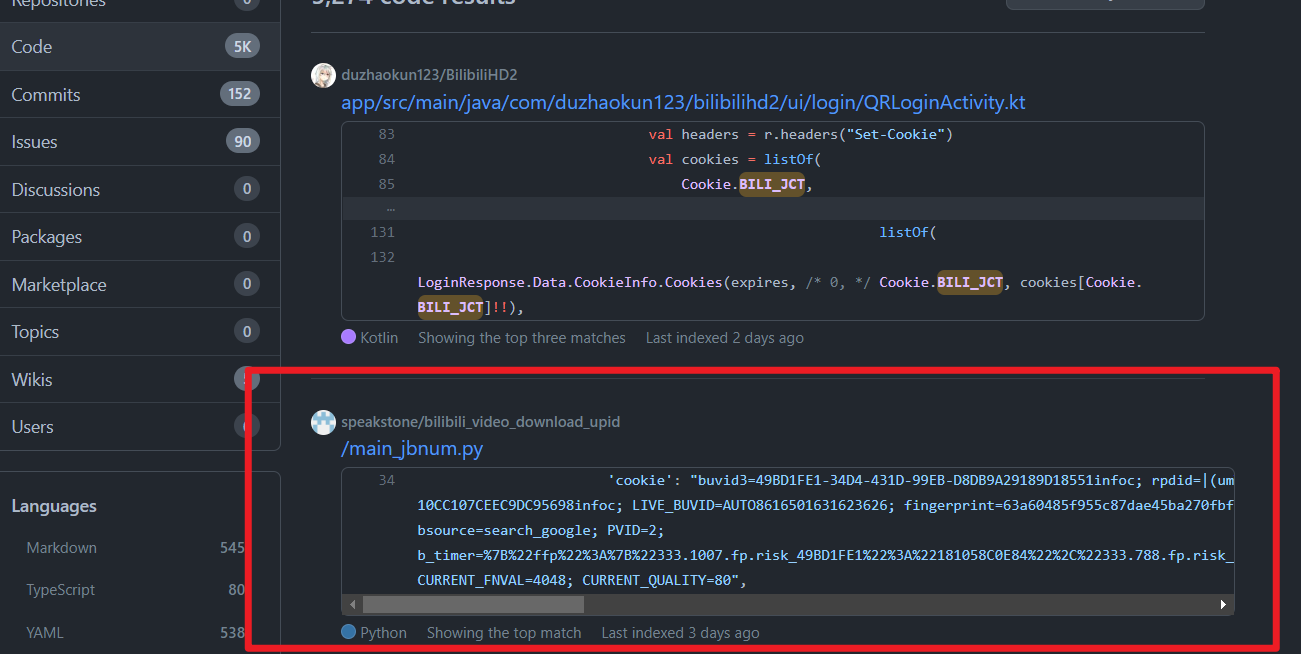Screen dimensions: 1301x654
Task: Click 'Showing the top match' text
Action: click(x=504, y=633)
